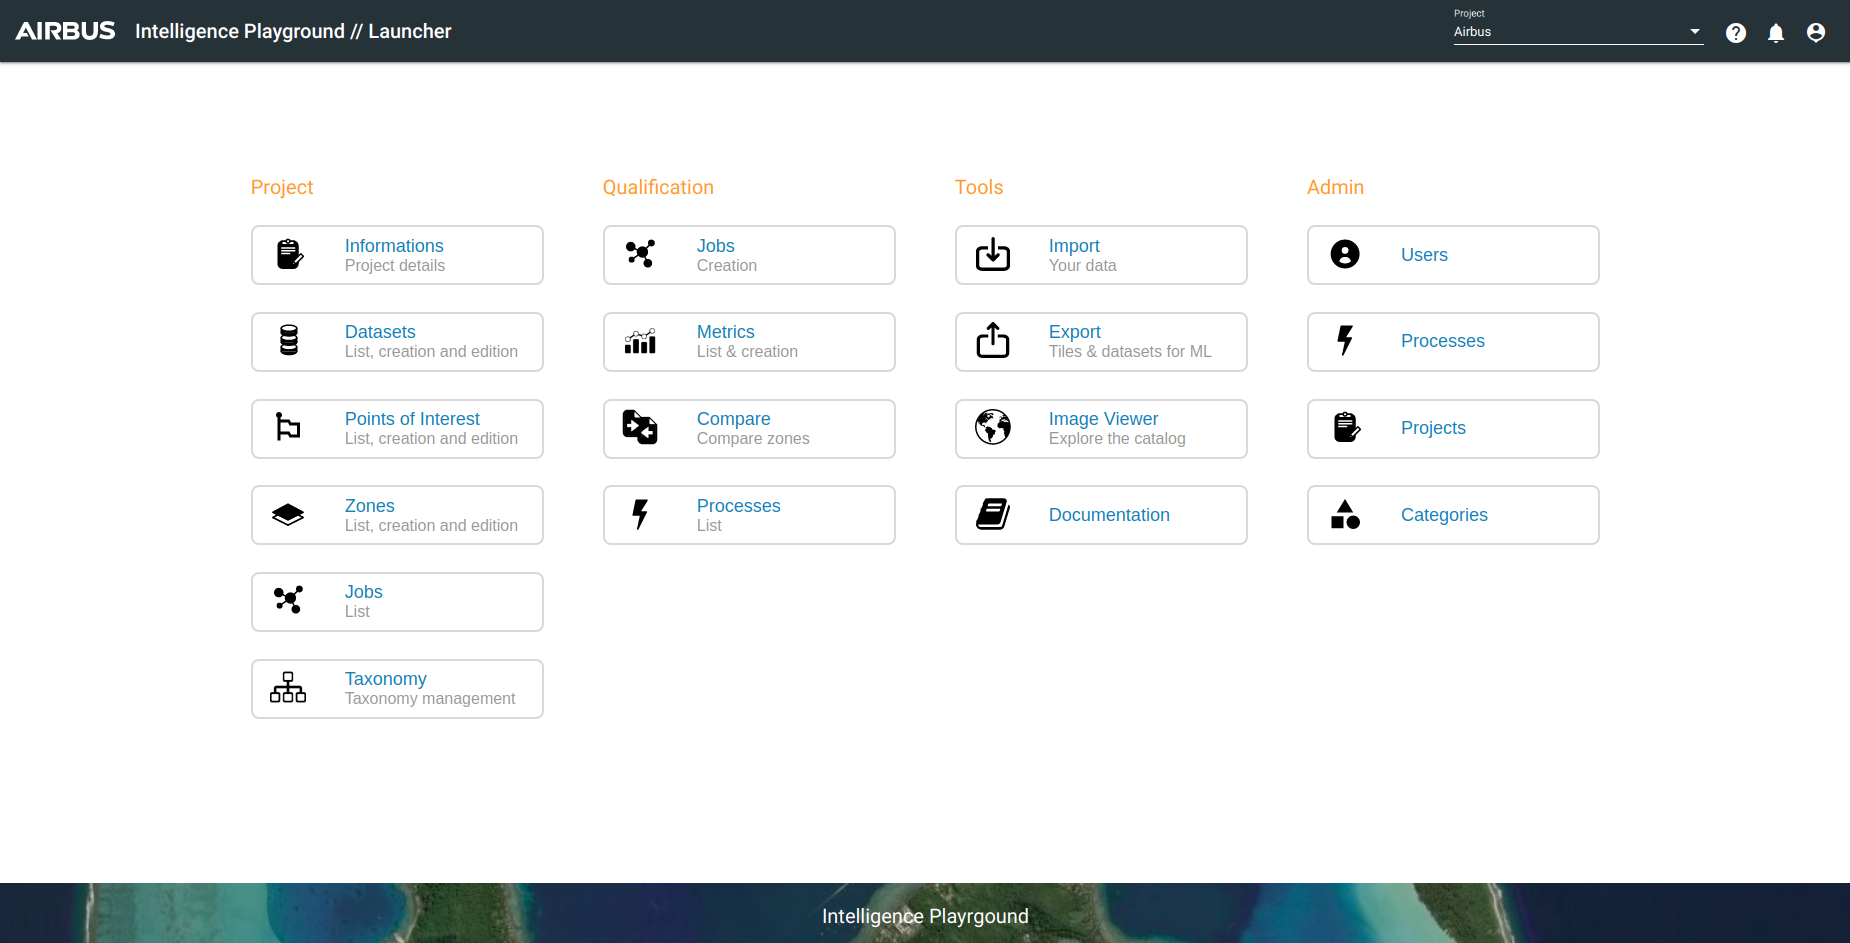Open the help question mark icon
Viewport: 1850px width, 943px height.
[x=1736, y=33]
